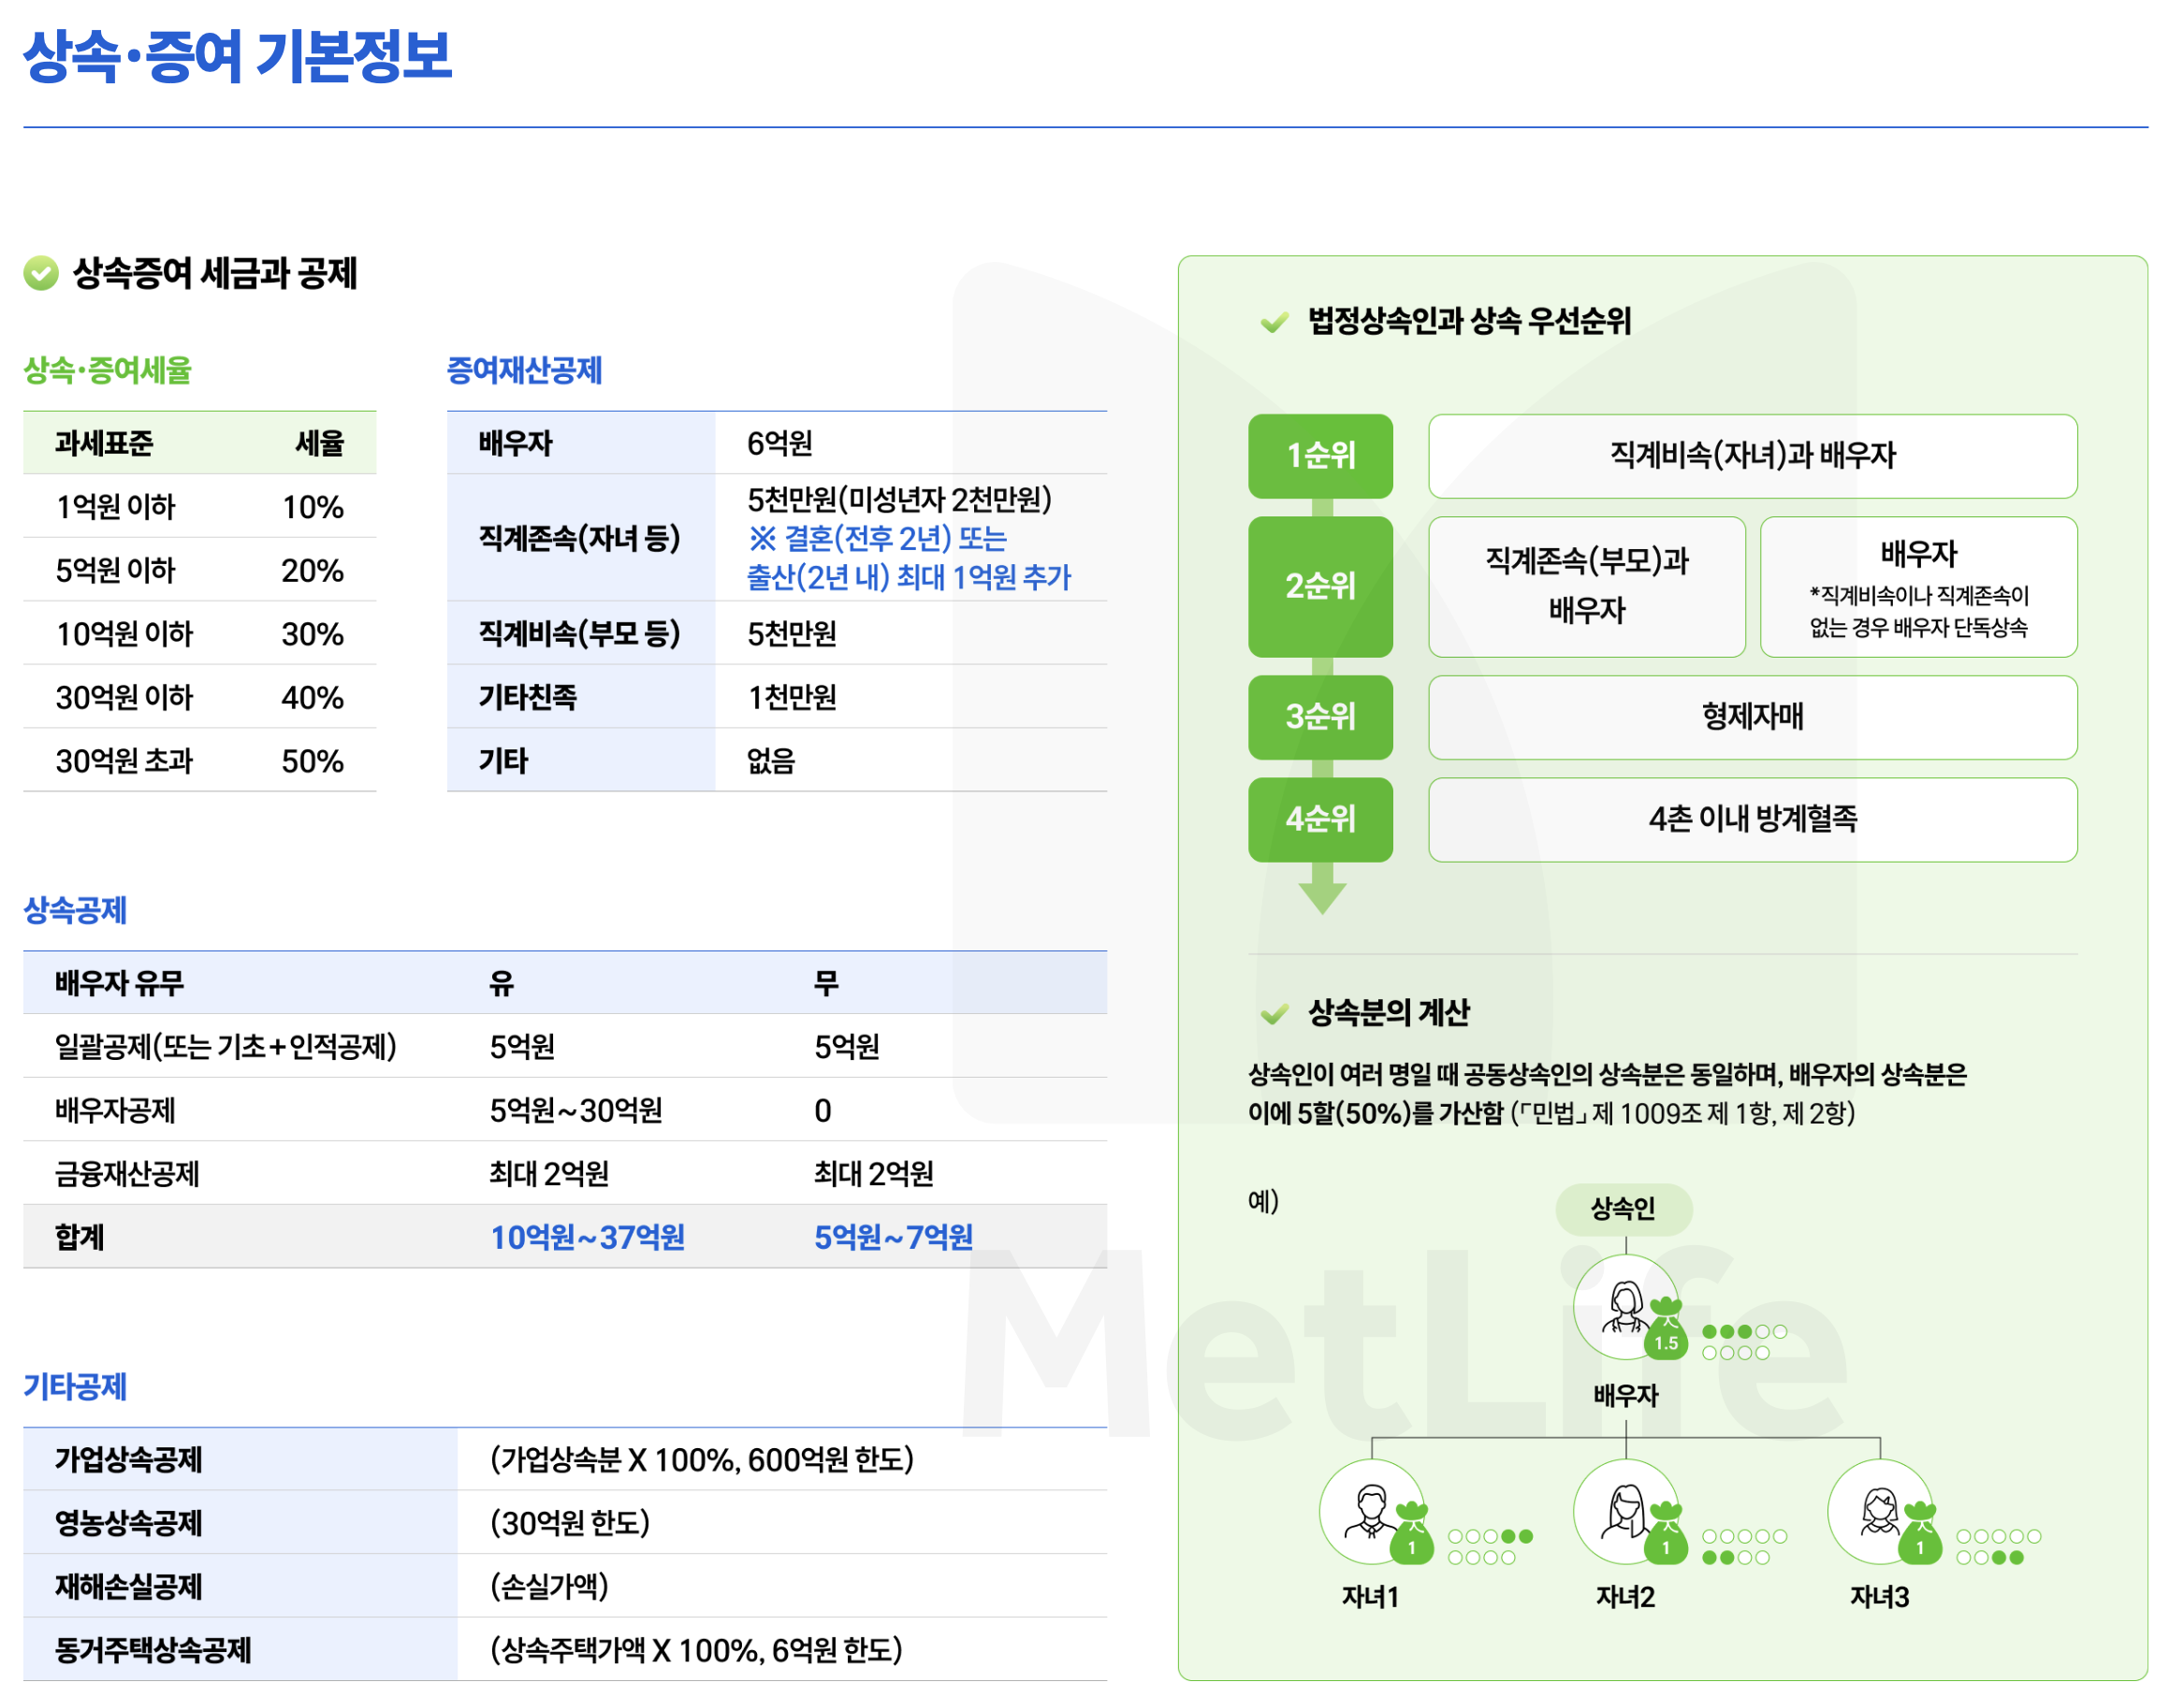Click the 상속인 pill label
The image size is (2184, 1697).
click(1623, 1209)
